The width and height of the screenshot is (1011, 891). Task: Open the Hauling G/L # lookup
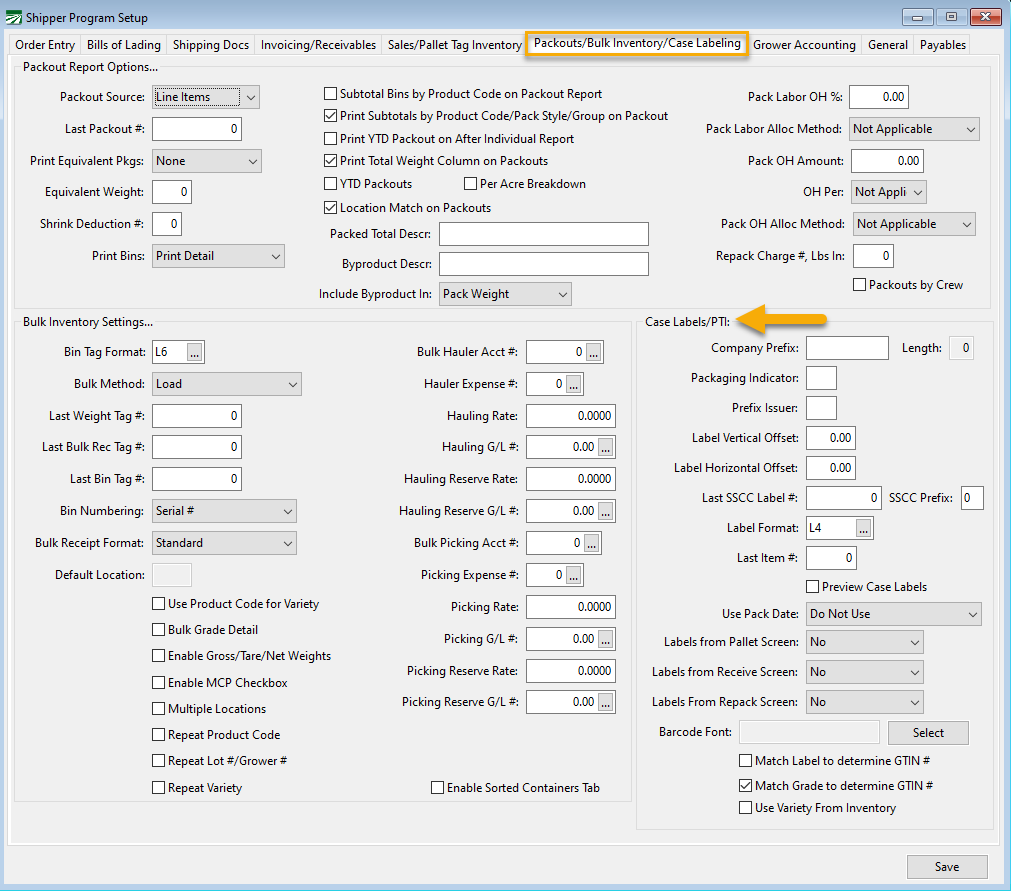(x=606, y=448)
